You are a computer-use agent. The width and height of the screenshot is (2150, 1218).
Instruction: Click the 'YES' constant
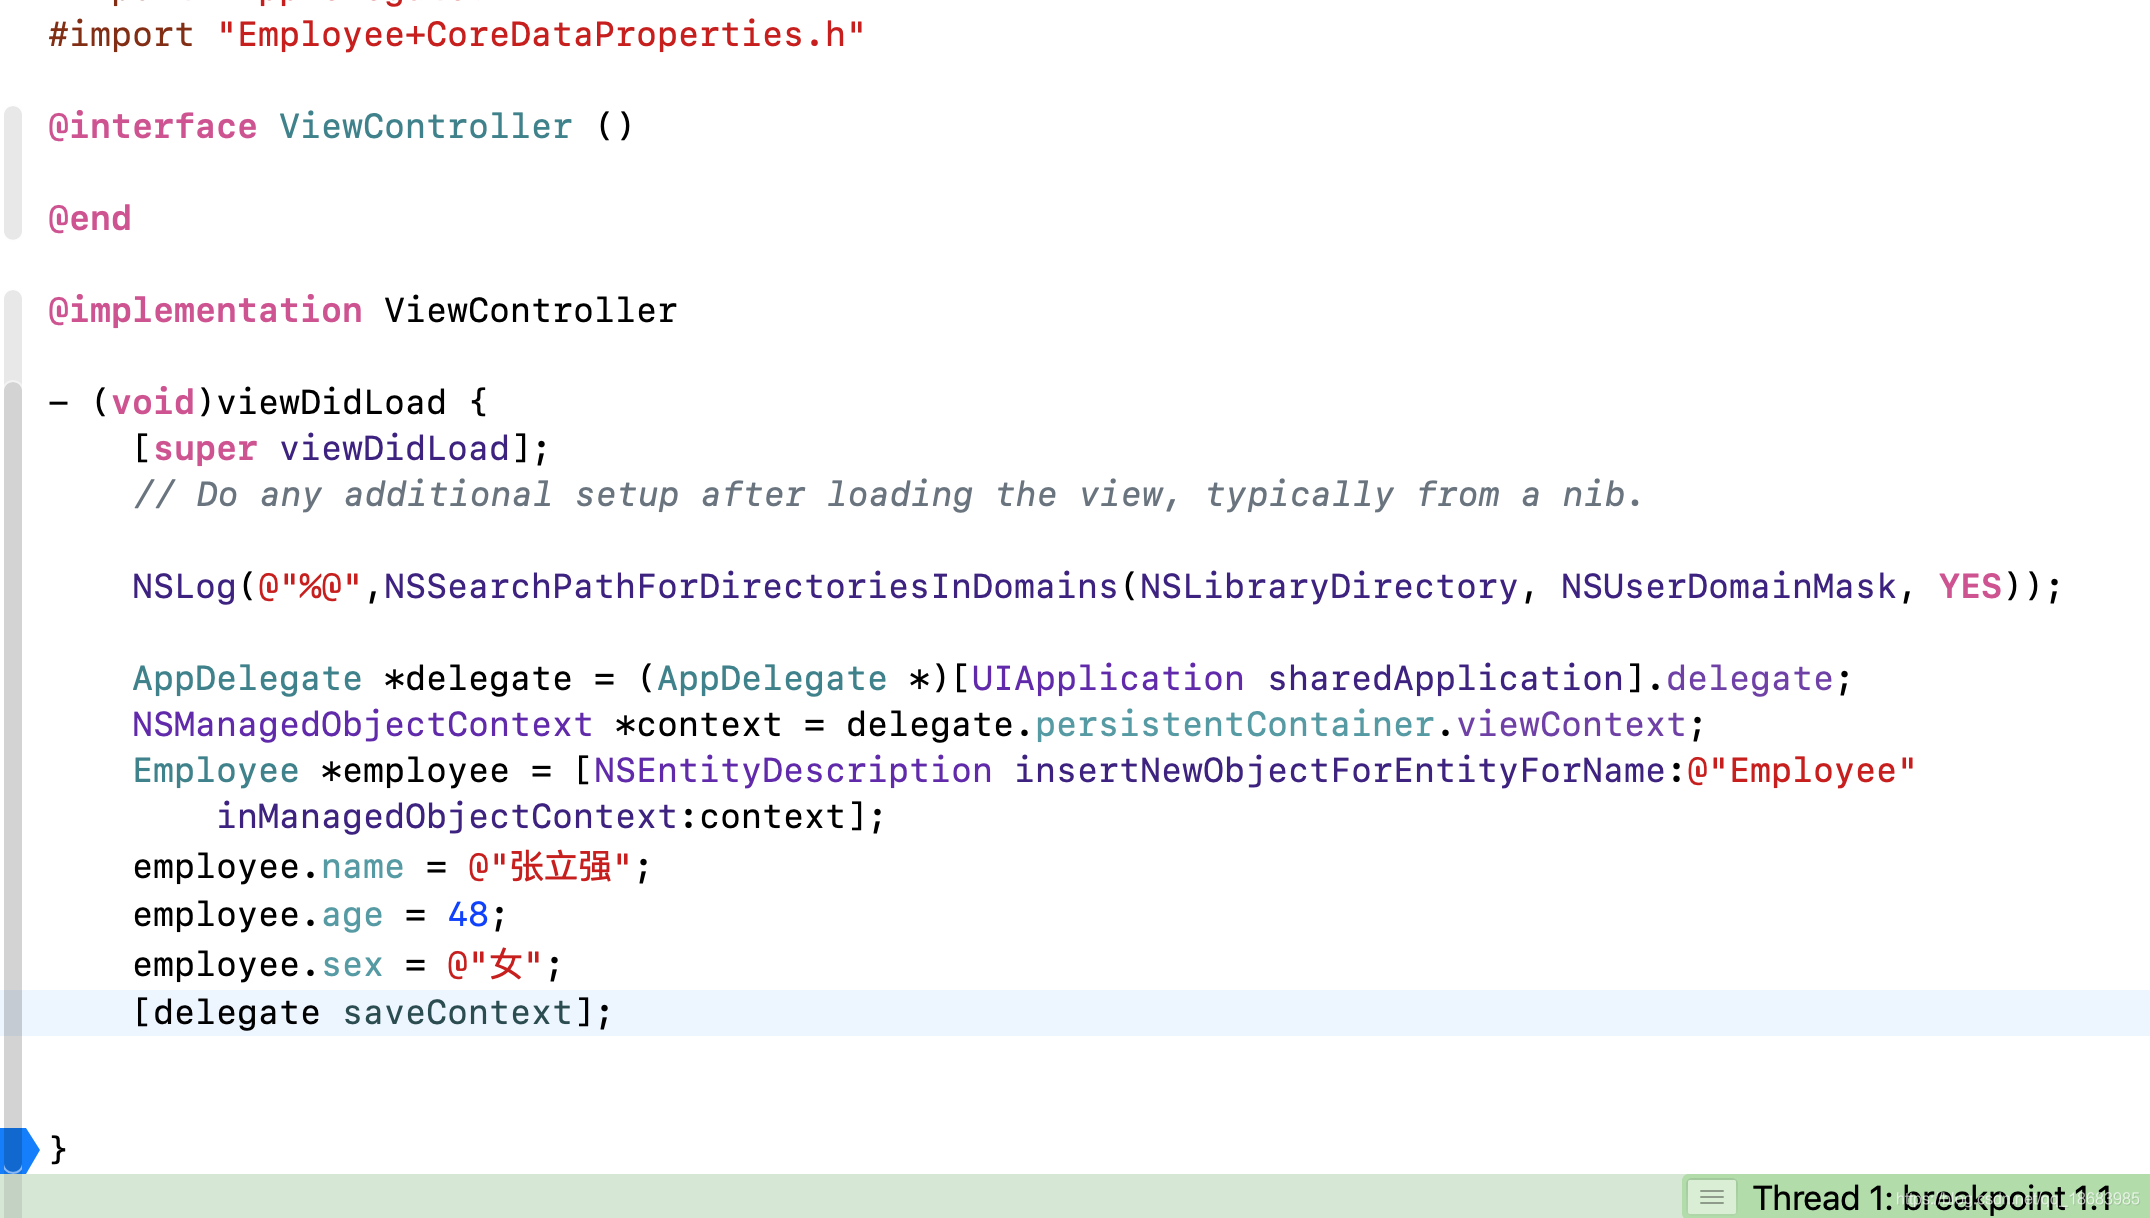(x=1970, y=587)
